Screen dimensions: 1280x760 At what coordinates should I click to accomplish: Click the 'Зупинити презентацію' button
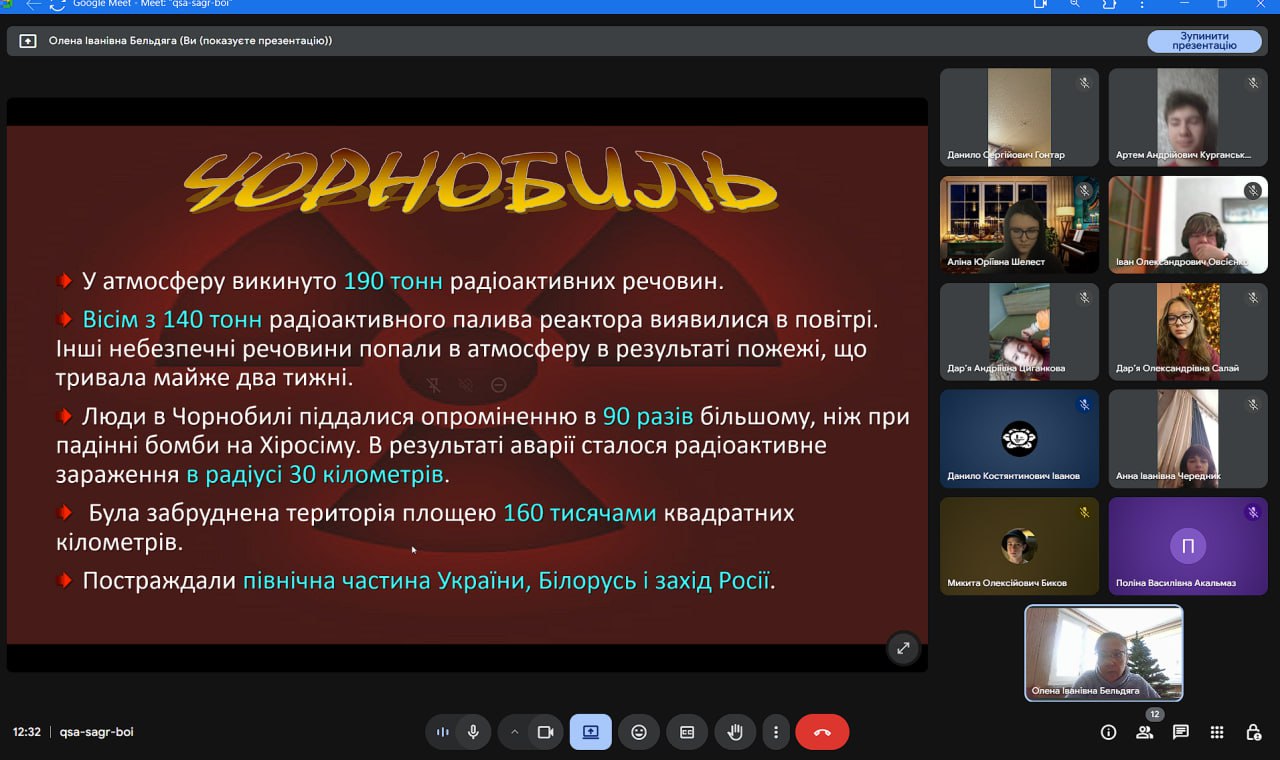[x=1204, y=41]
